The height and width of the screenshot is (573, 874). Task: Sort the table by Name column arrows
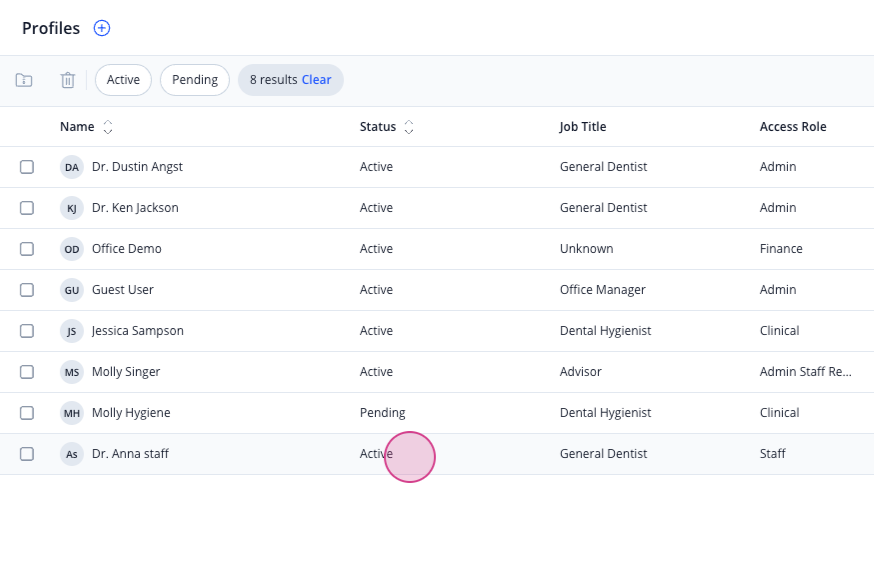pos(108,127)
